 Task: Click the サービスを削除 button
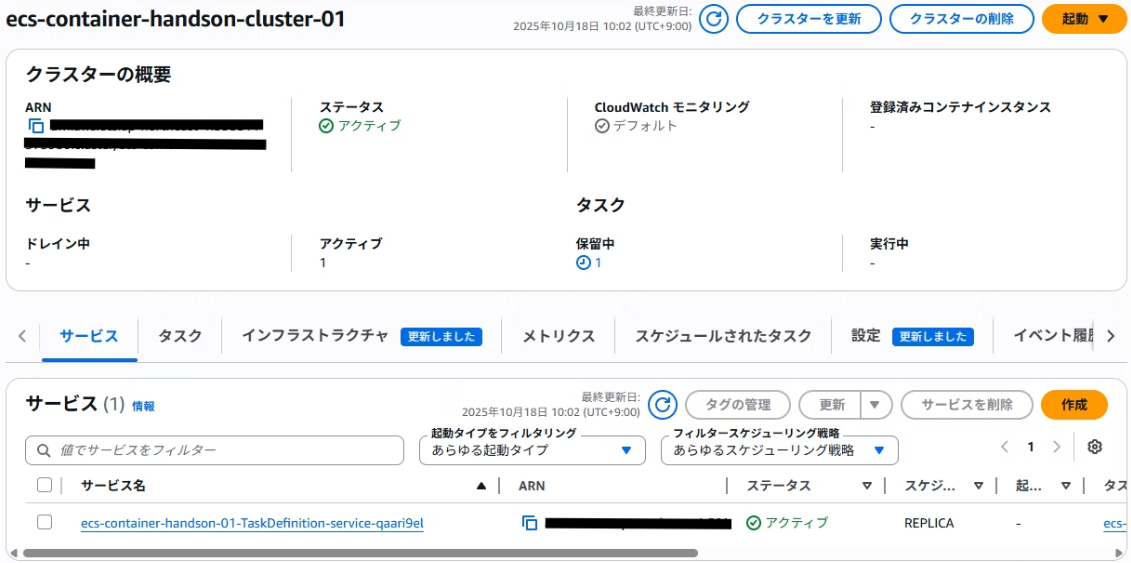pos(967,405)
